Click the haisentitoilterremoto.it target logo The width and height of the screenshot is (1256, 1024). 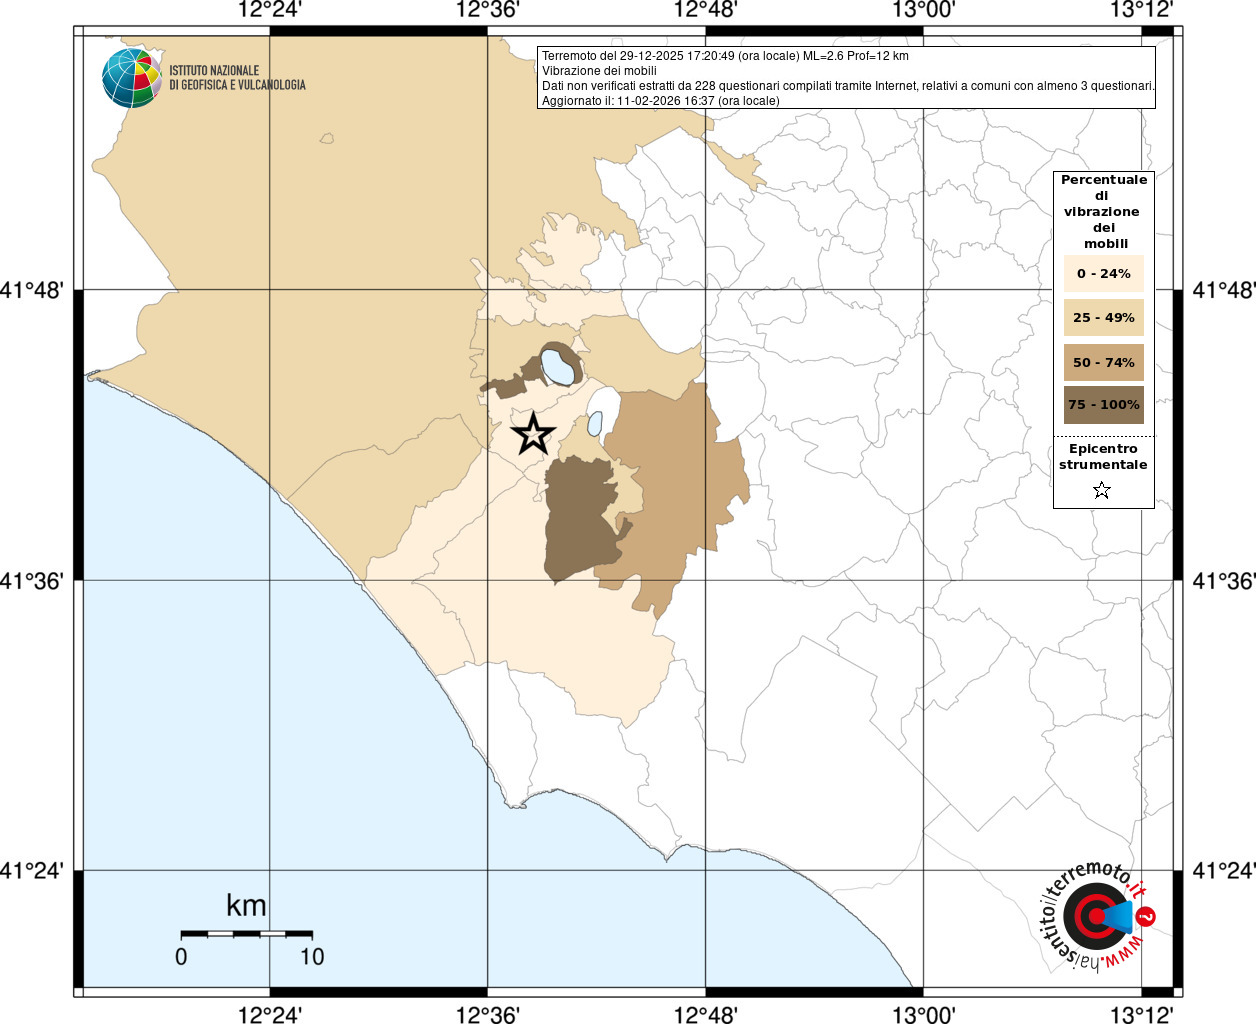1097,916
